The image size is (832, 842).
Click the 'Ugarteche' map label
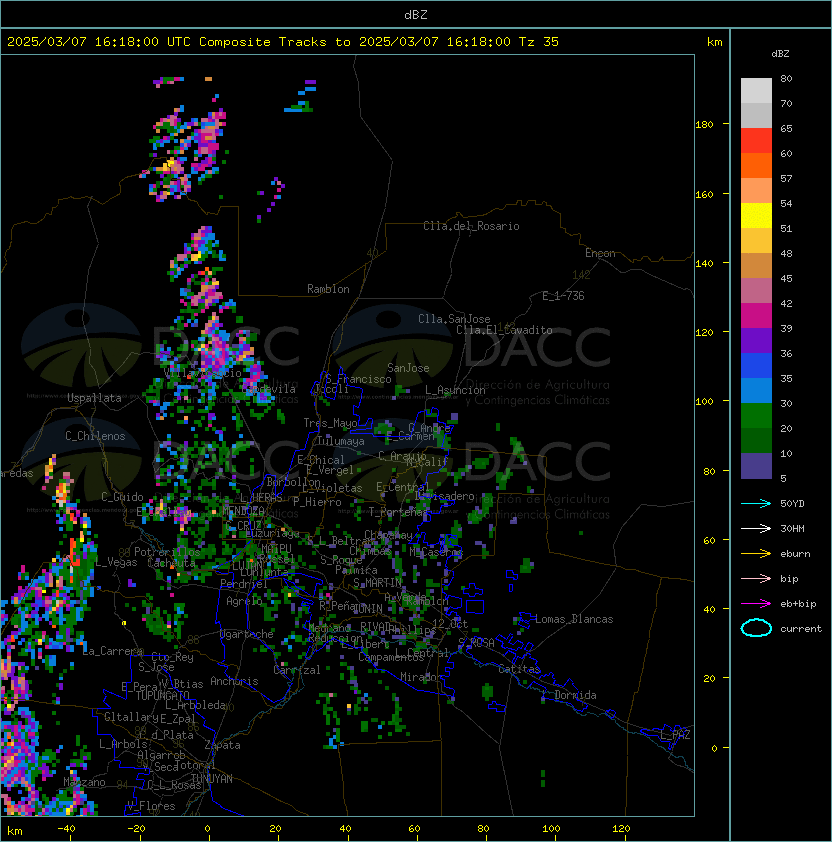[247, 634]
